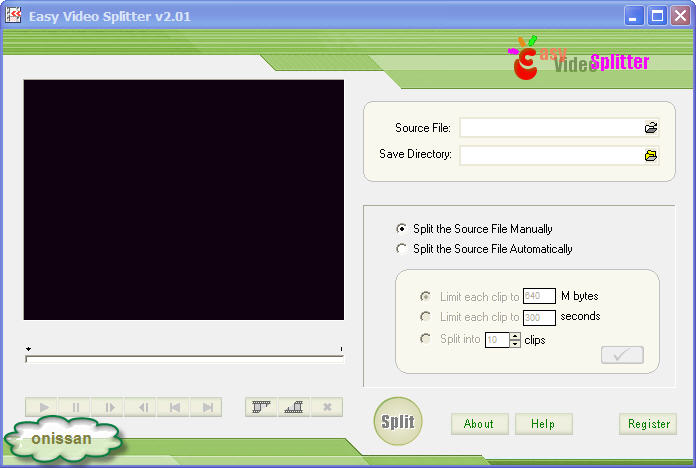Select Split the Source File Manually
Viewport: 696px width, 468px height.
tap(402, 229)
